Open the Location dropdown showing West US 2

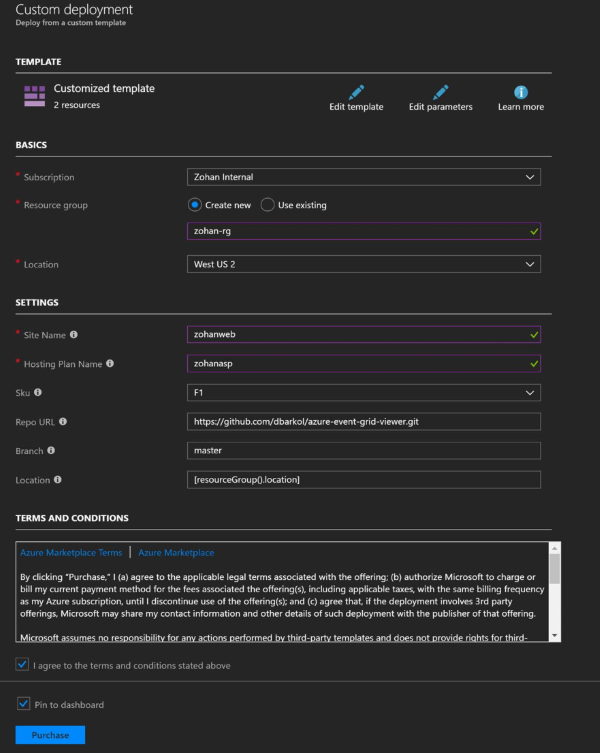364,264
